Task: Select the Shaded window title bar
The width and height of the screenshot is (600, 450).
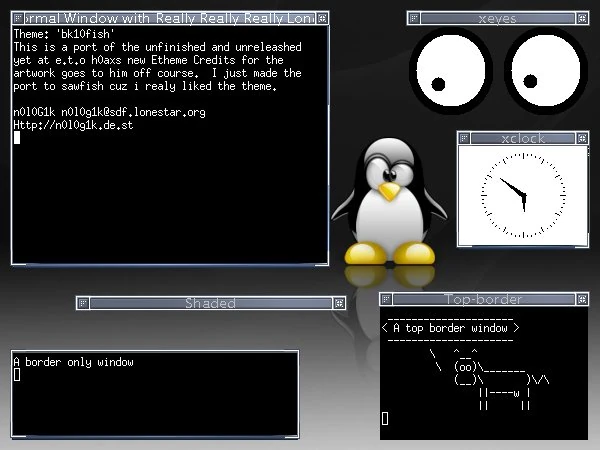Action: pyautogui.click(x=211, y=303)
